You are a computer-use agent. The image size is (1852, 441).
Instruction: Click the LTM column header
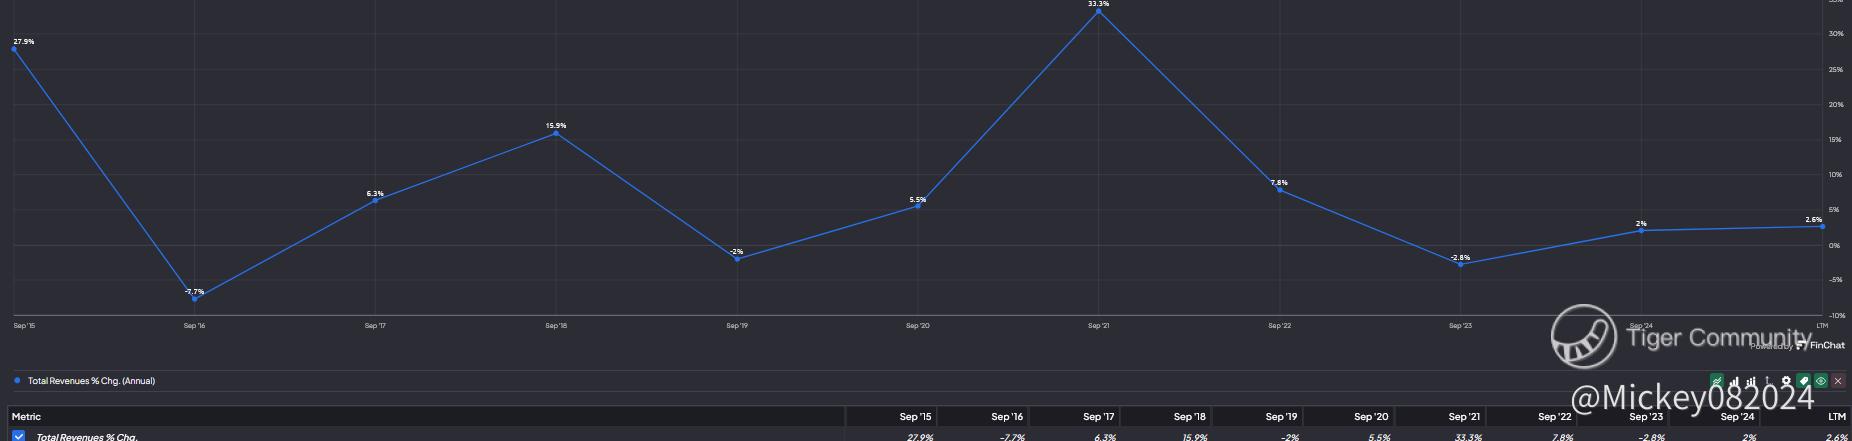coord(1837,417)
